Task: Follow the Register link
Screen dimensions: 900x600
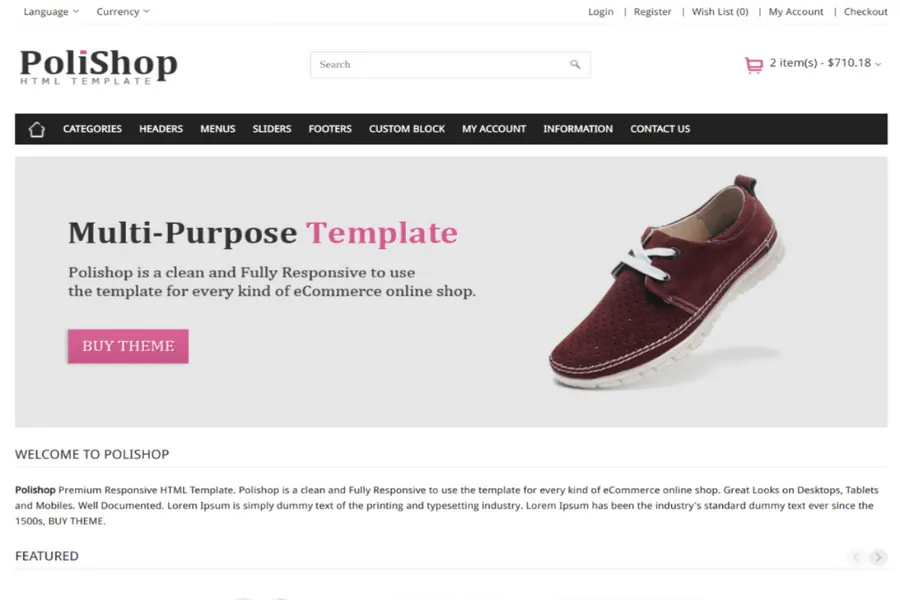Action: (x=653, y=12)
